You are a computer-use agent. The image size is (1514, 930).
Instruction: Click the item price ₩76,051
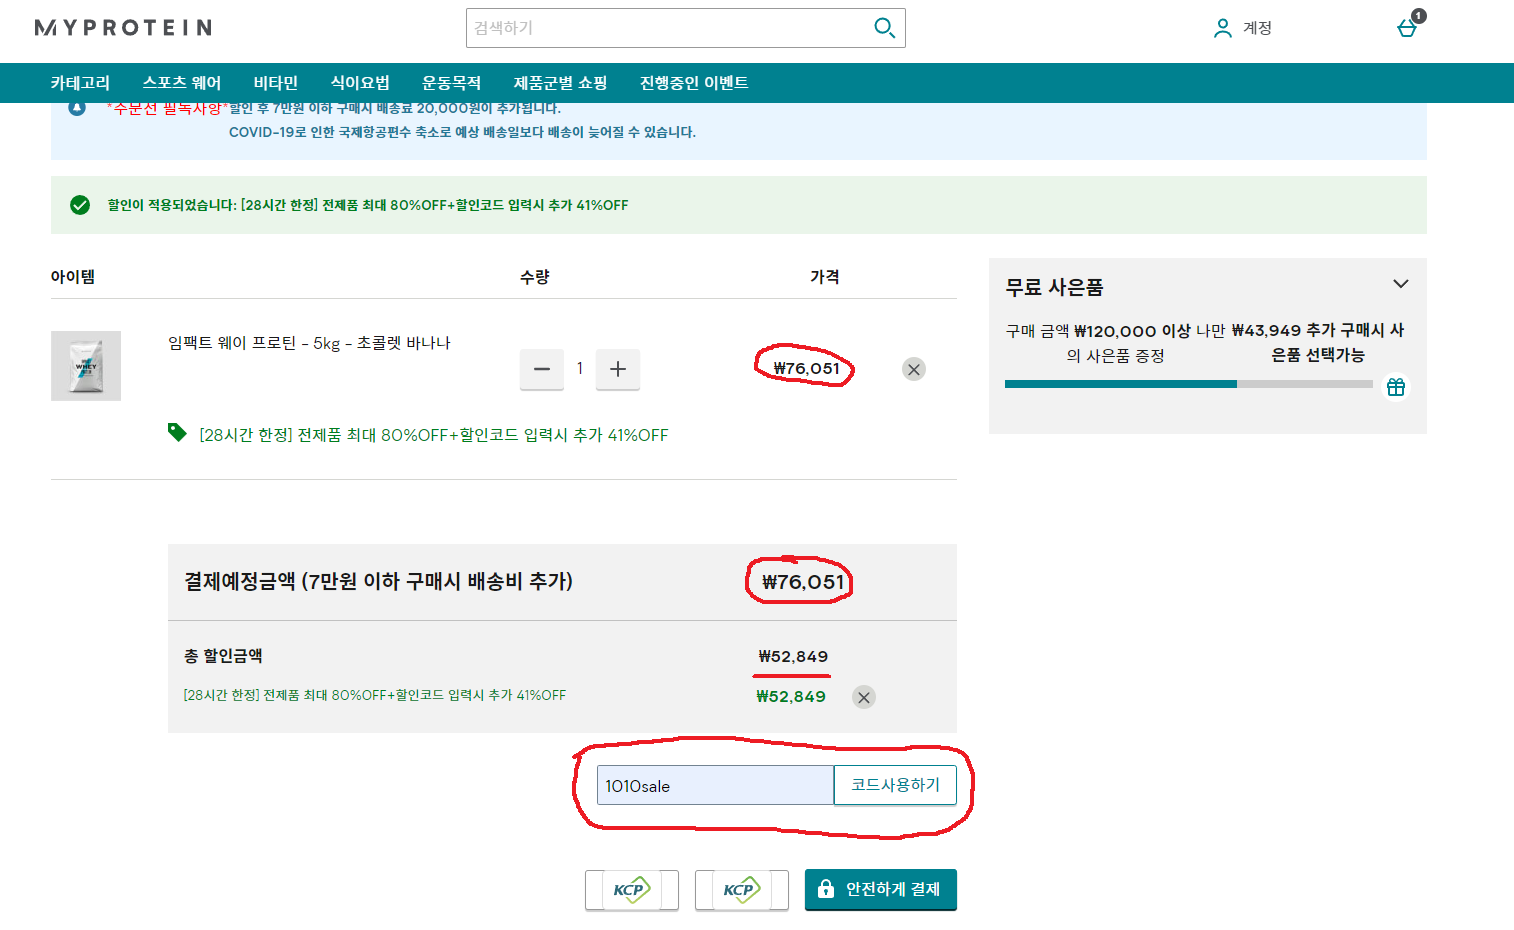(x=806, y=368)
